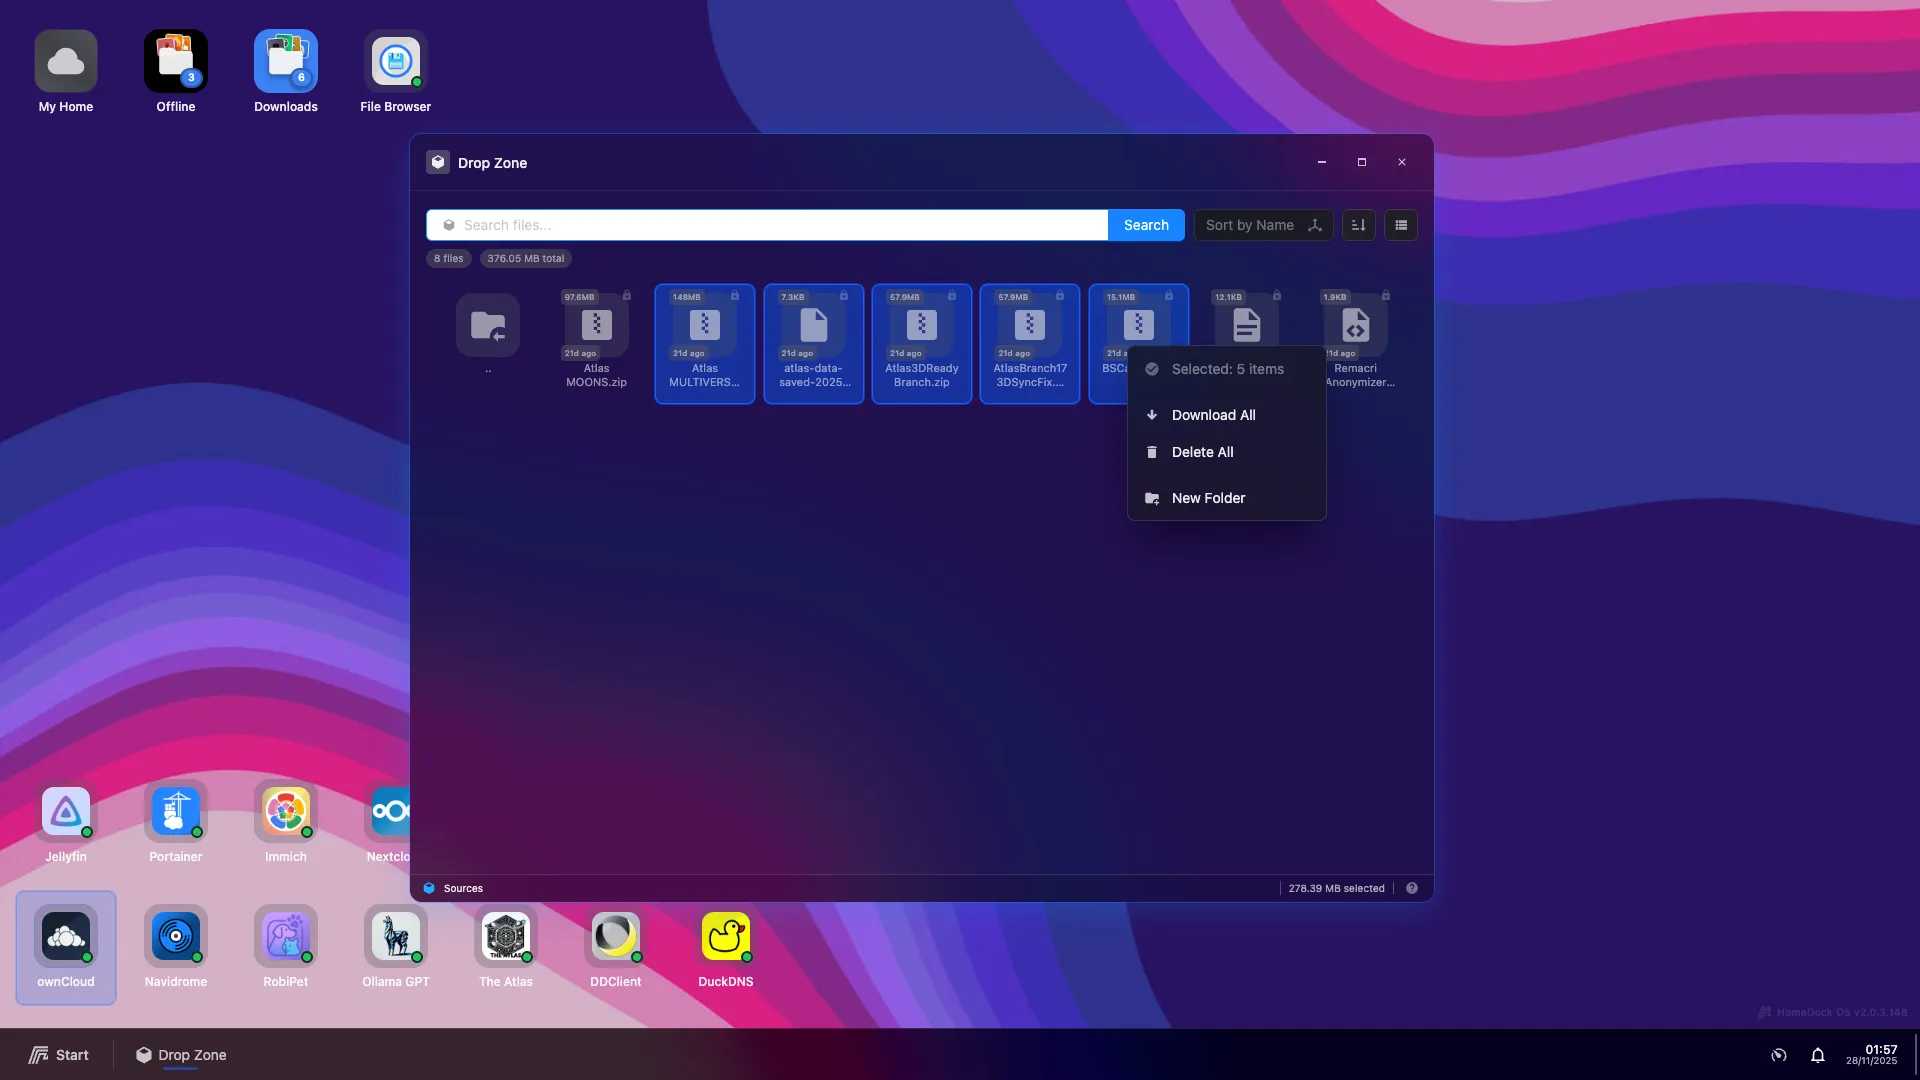
Task: Click the Sources icon in Drop Zone status bar
Action: pyautogui.click(x=429, y=887)
